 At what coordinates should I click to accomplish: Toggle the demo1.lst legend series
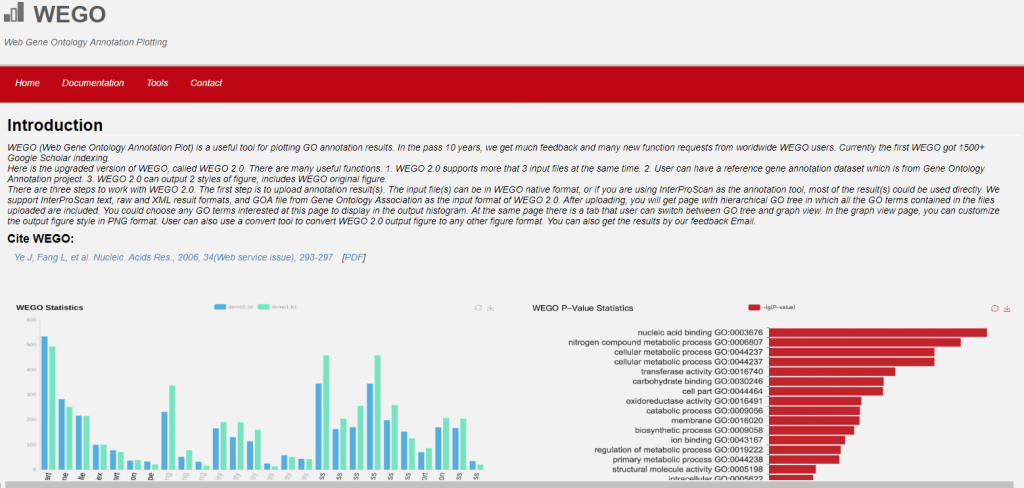click(x=278, y=306)
